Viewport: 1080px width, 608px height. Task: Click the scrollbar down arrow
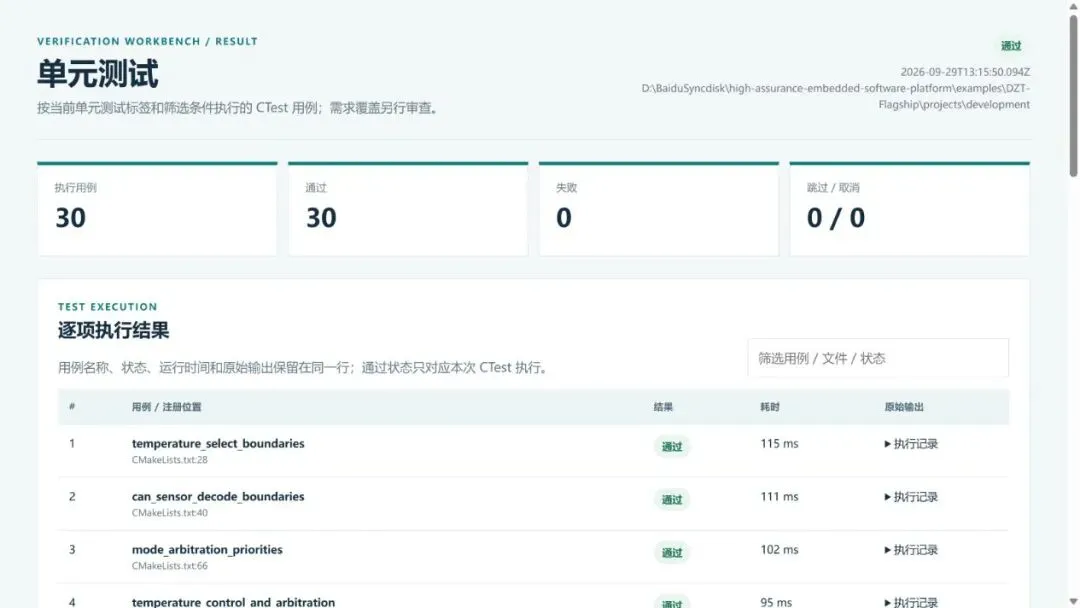coord(1073,602)
